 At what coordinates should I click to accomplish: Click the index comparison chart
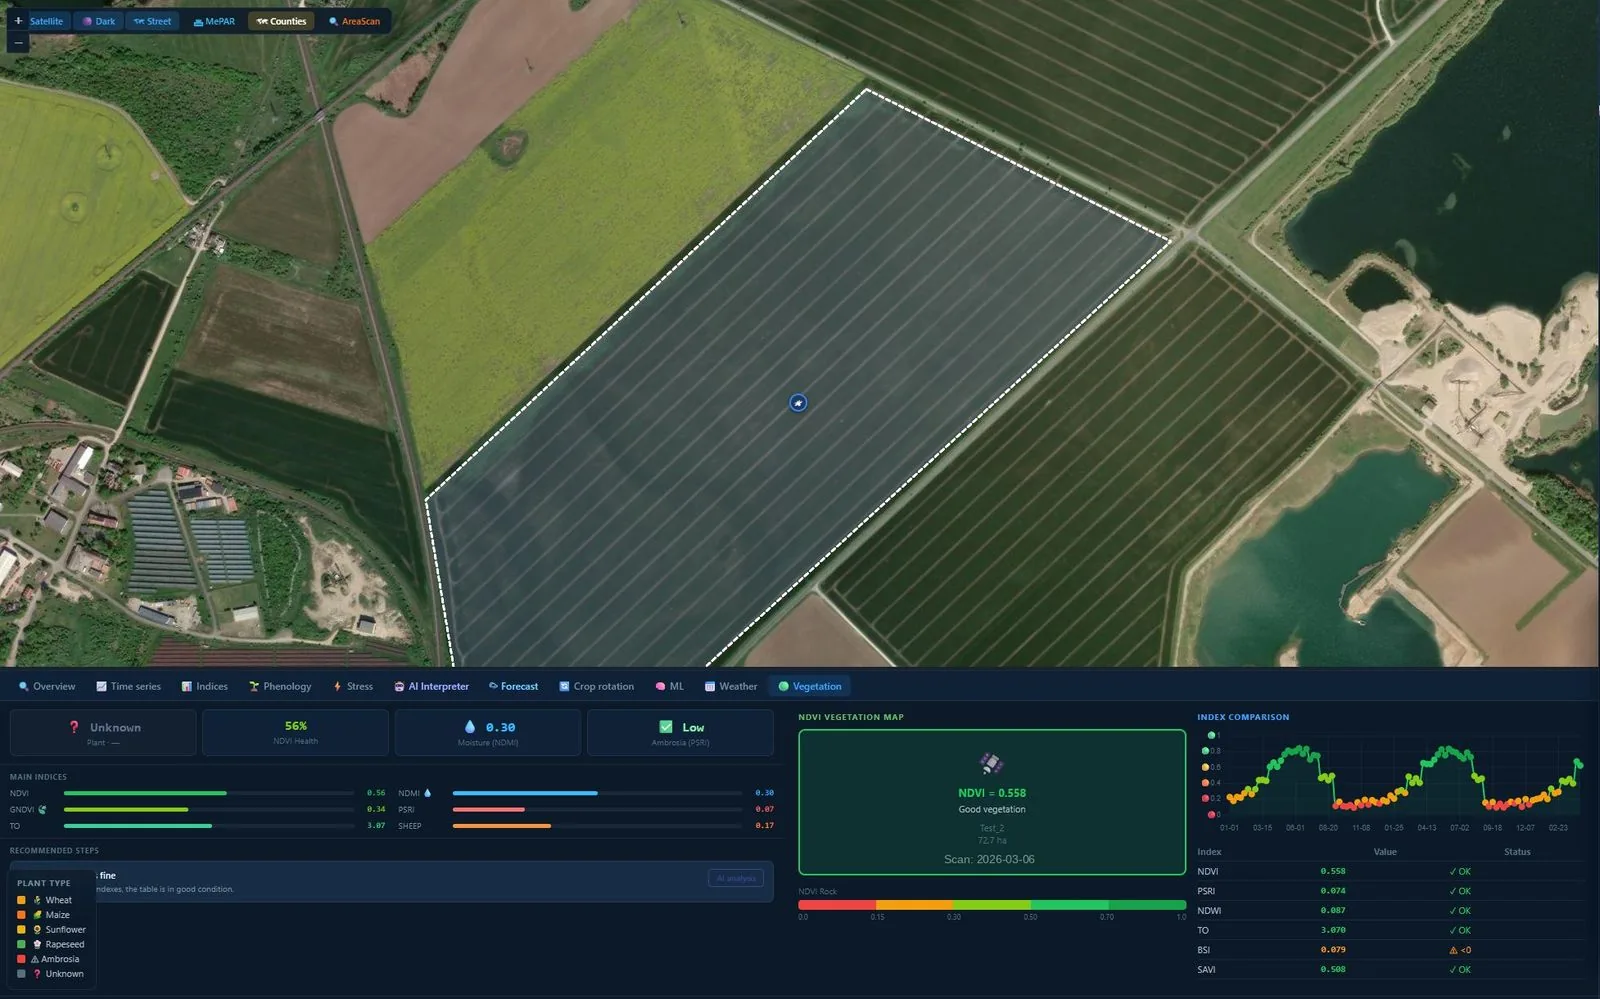(x=1391, y=782)
